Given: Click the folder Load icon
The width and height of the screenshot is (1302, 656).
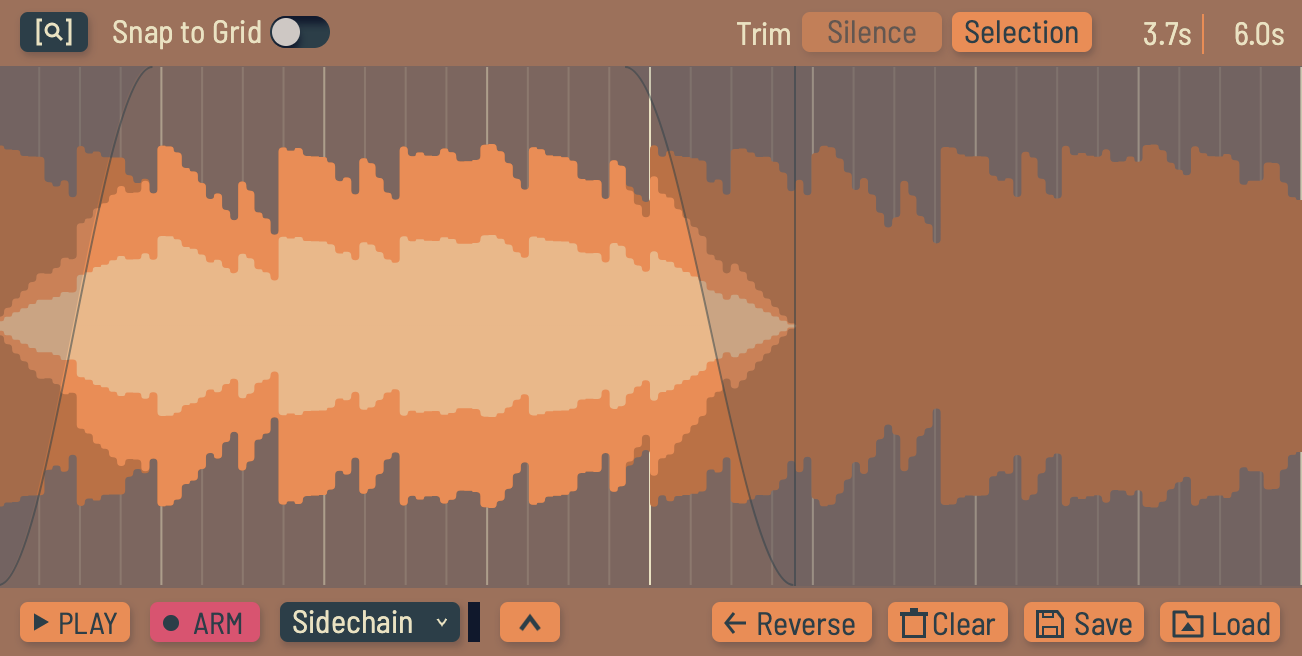Looking at the screenshot, I should tap(1187, 623).
